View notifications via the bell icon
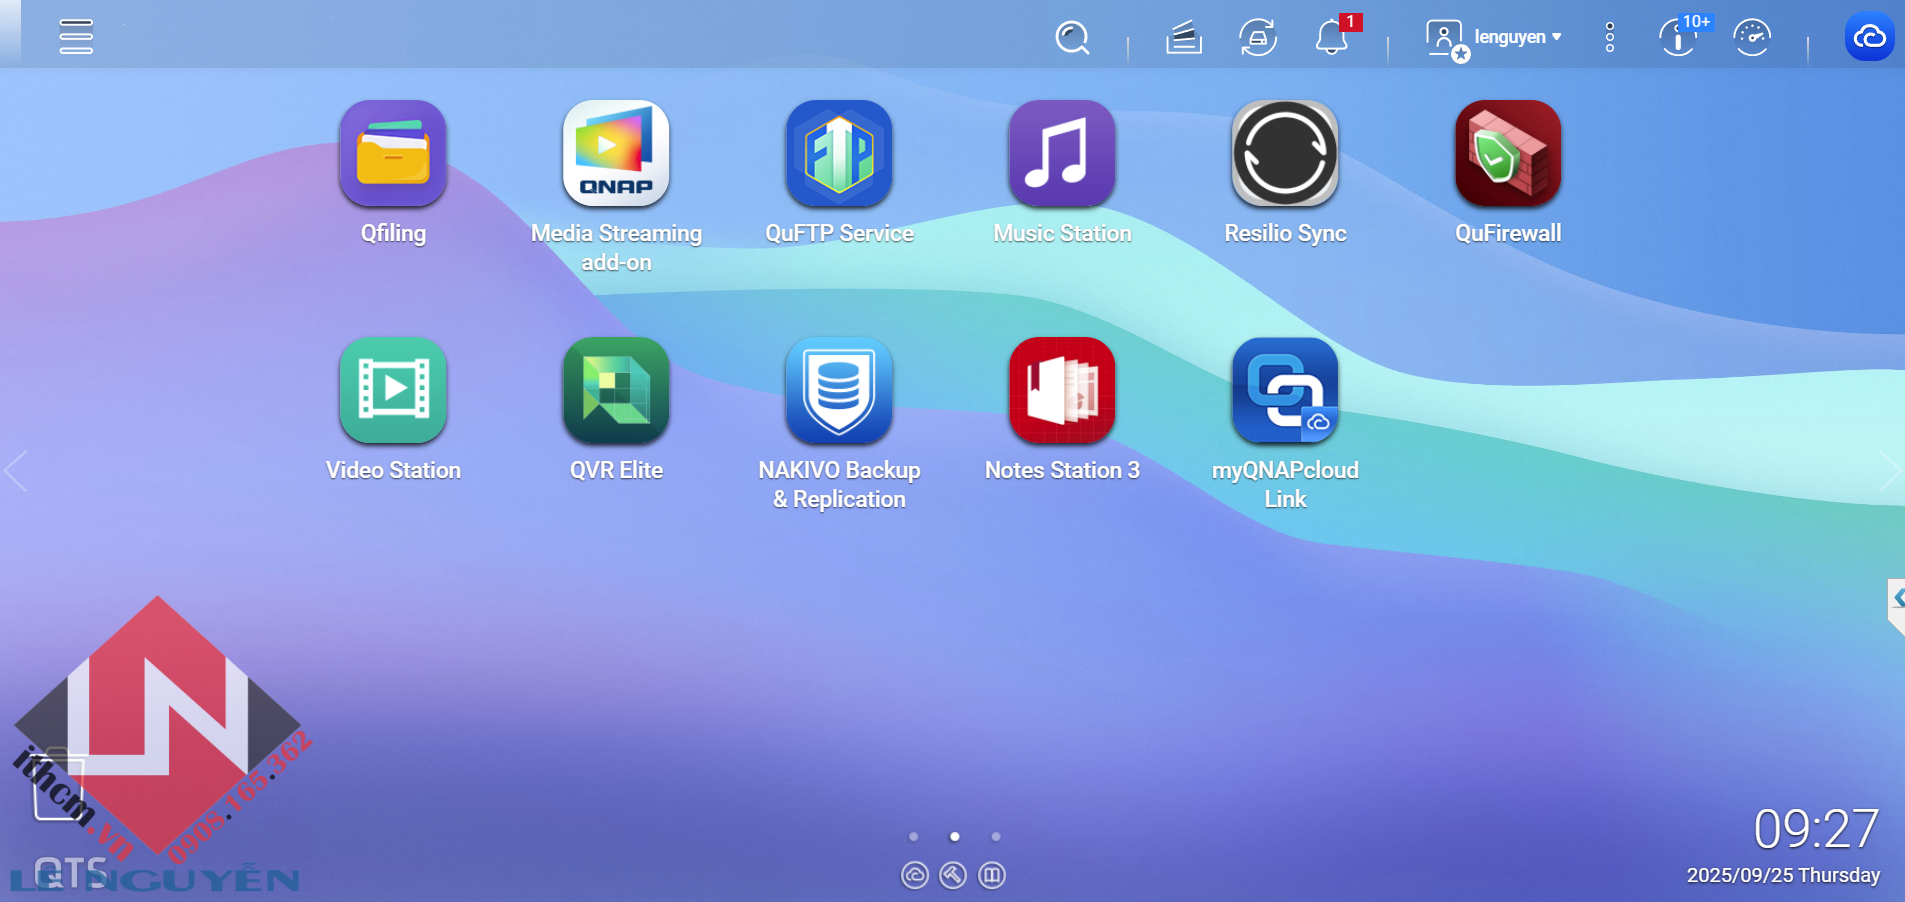The width and height of the screenshot is (1905, 902). click(1331, 38)
